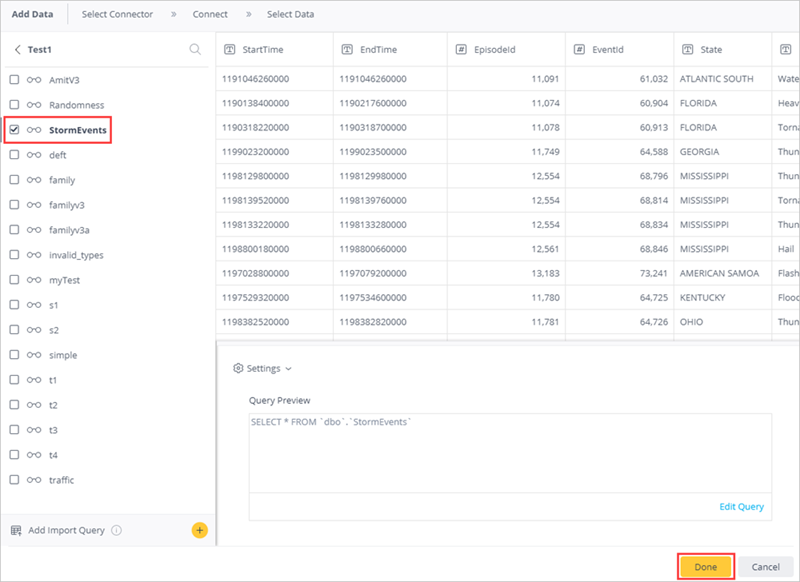Image resolution: width=800 pixels, height=582 pixels.
Task: Check the AmitV3 table checkbox
Action: (x=14, y=80)
